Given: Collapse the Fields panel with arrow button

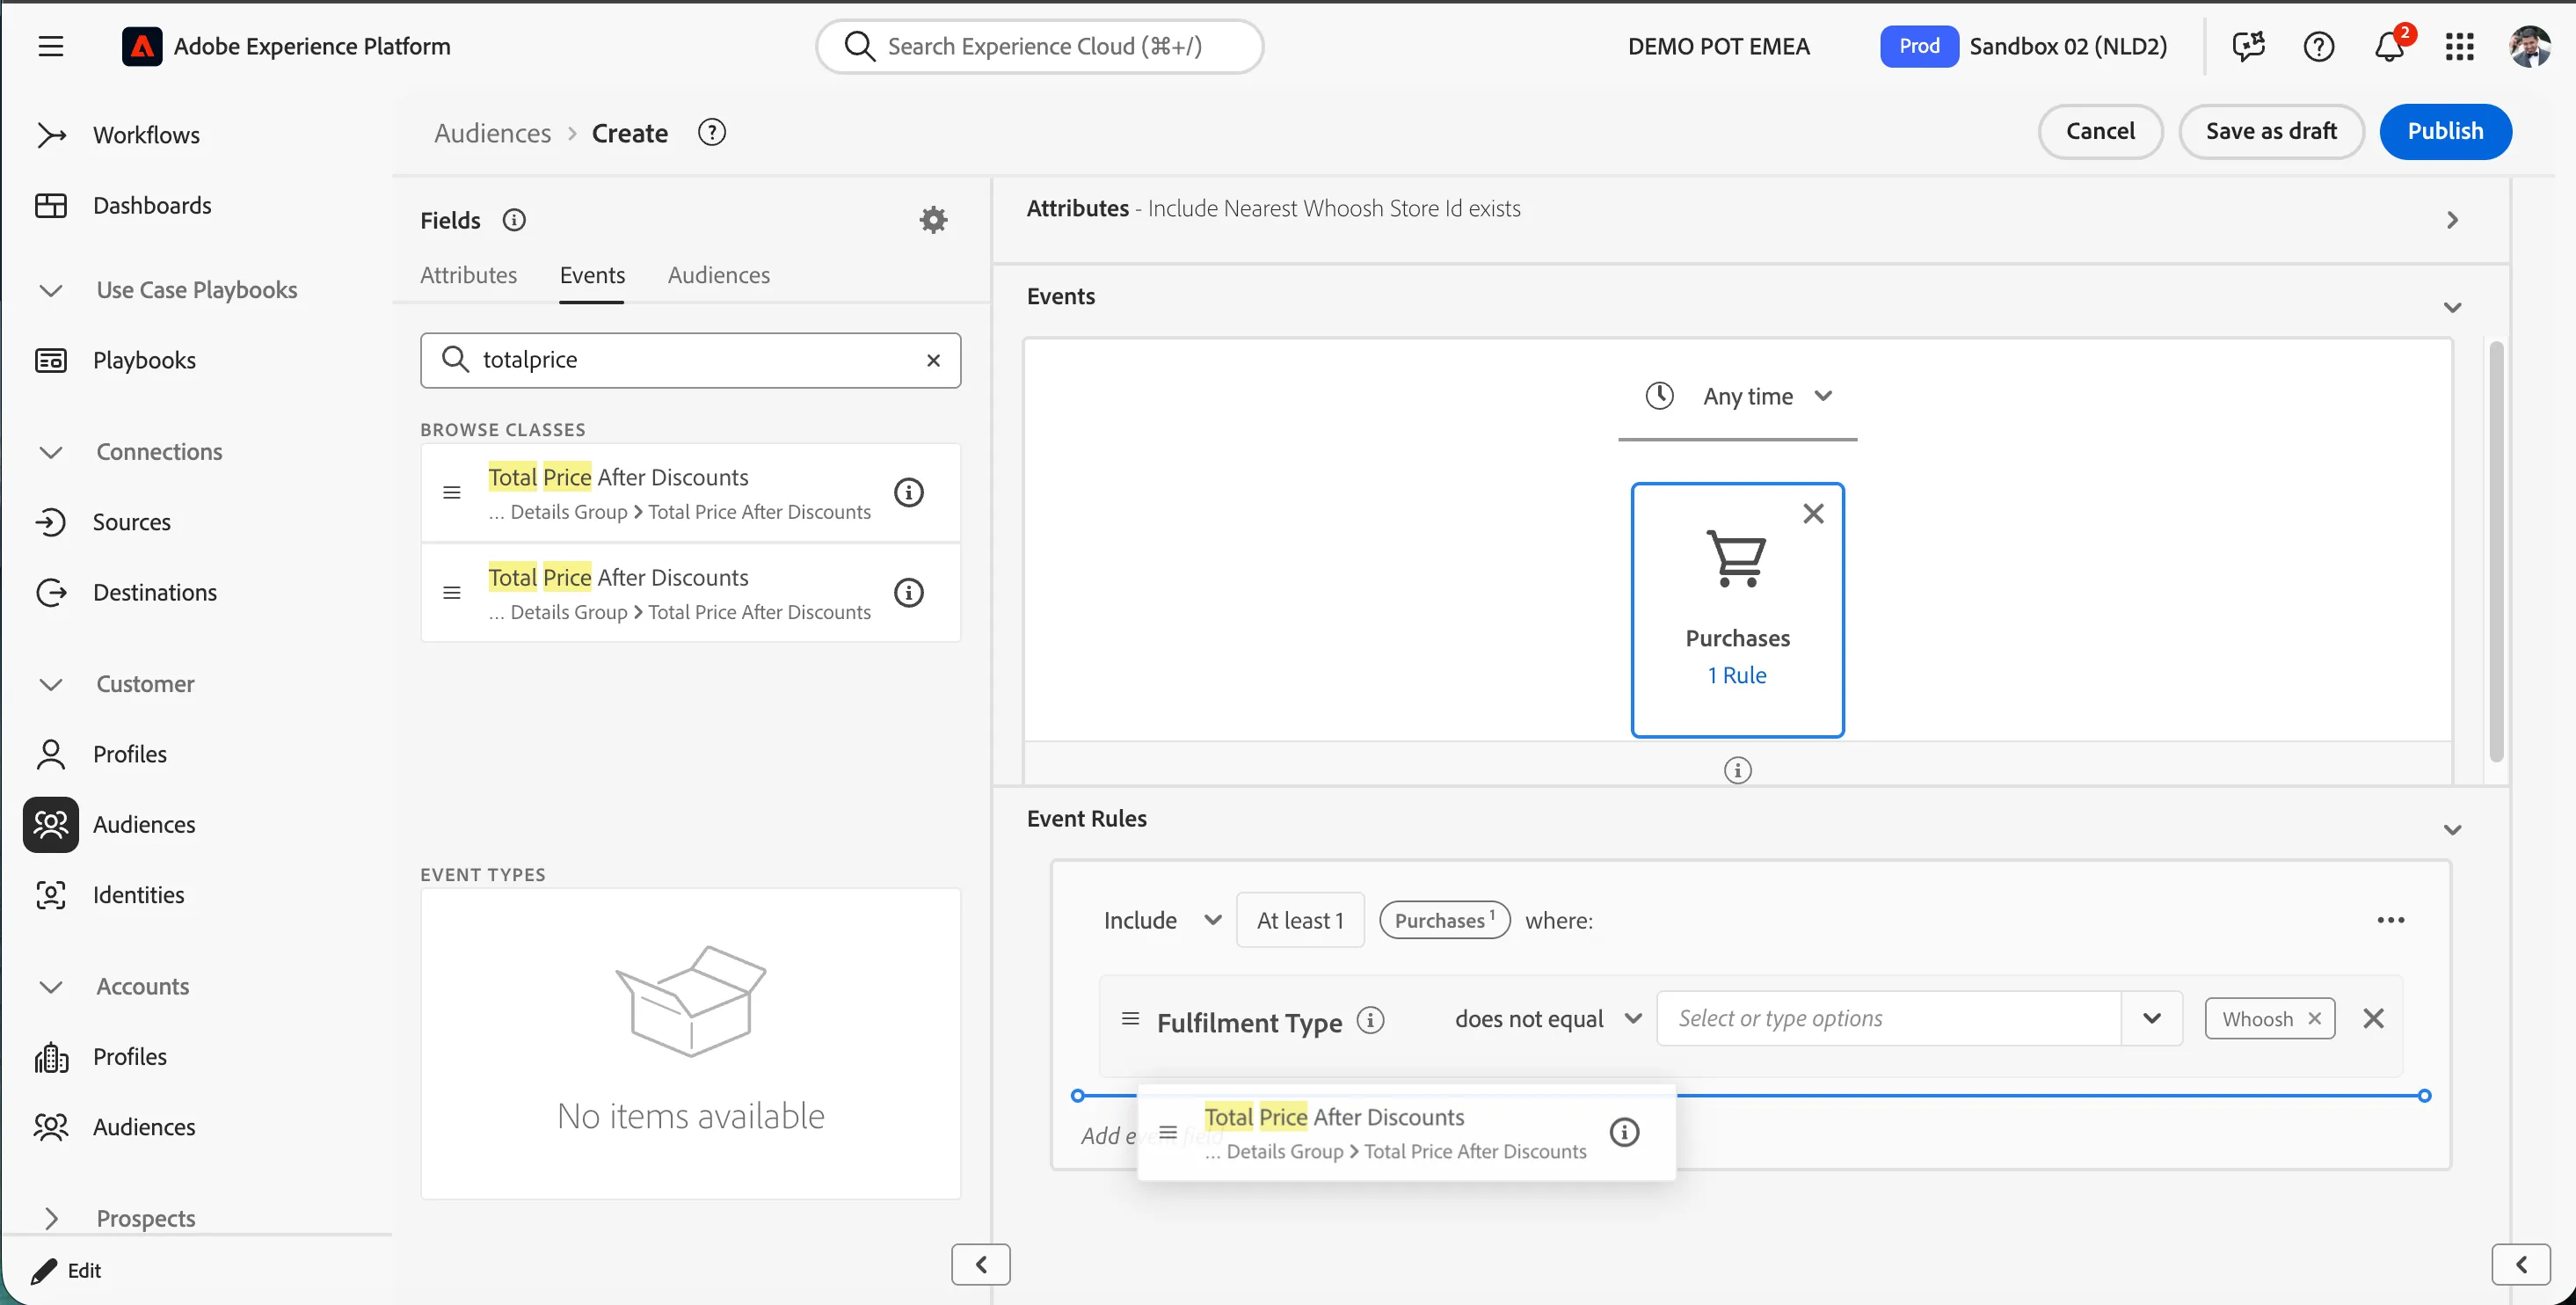Looking at the screenshot, I should point(980,1264).
